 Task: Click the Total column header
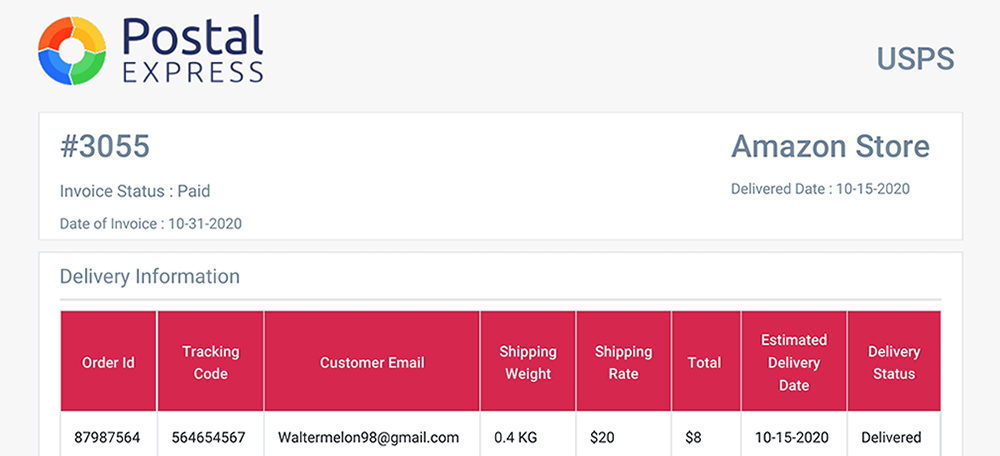point(706,362)
